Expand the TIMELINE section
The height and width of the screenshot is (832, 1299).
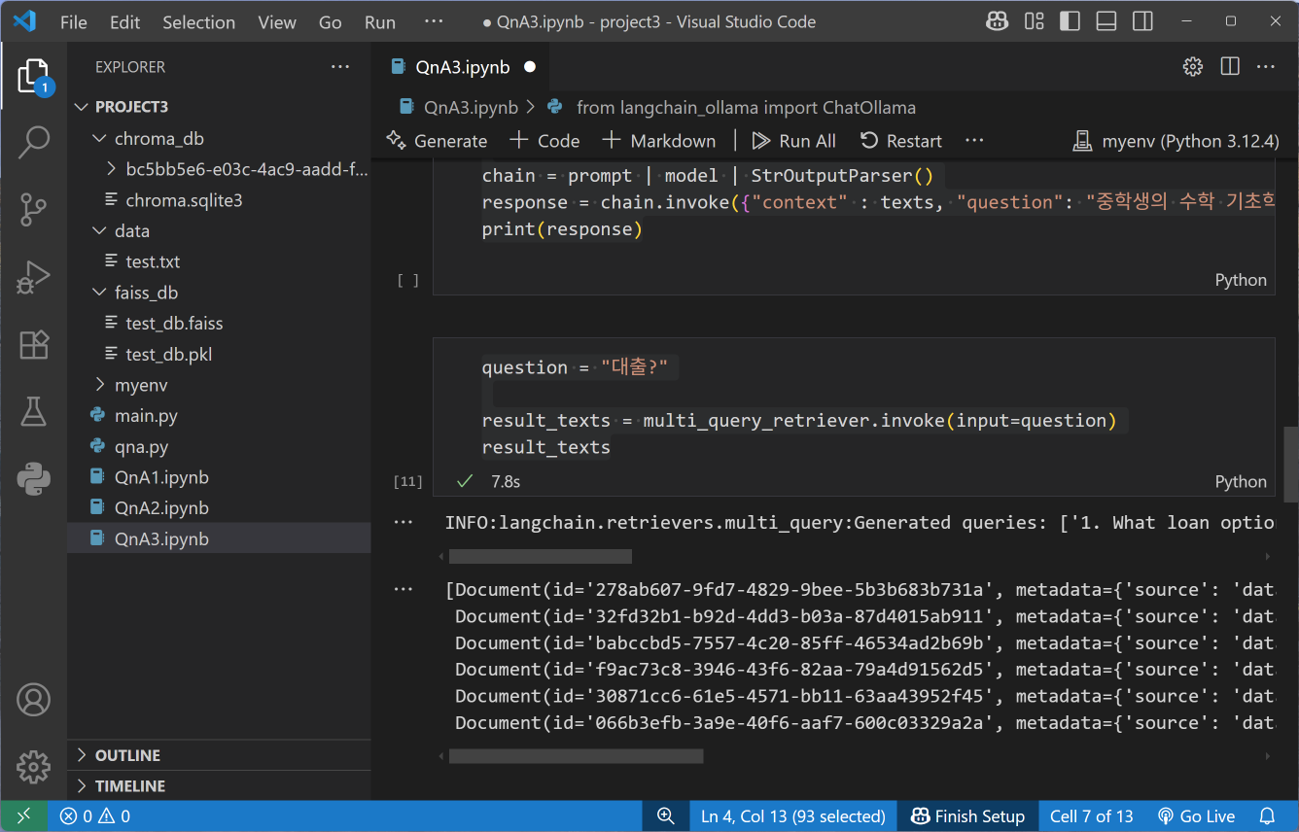pos(220,786)
